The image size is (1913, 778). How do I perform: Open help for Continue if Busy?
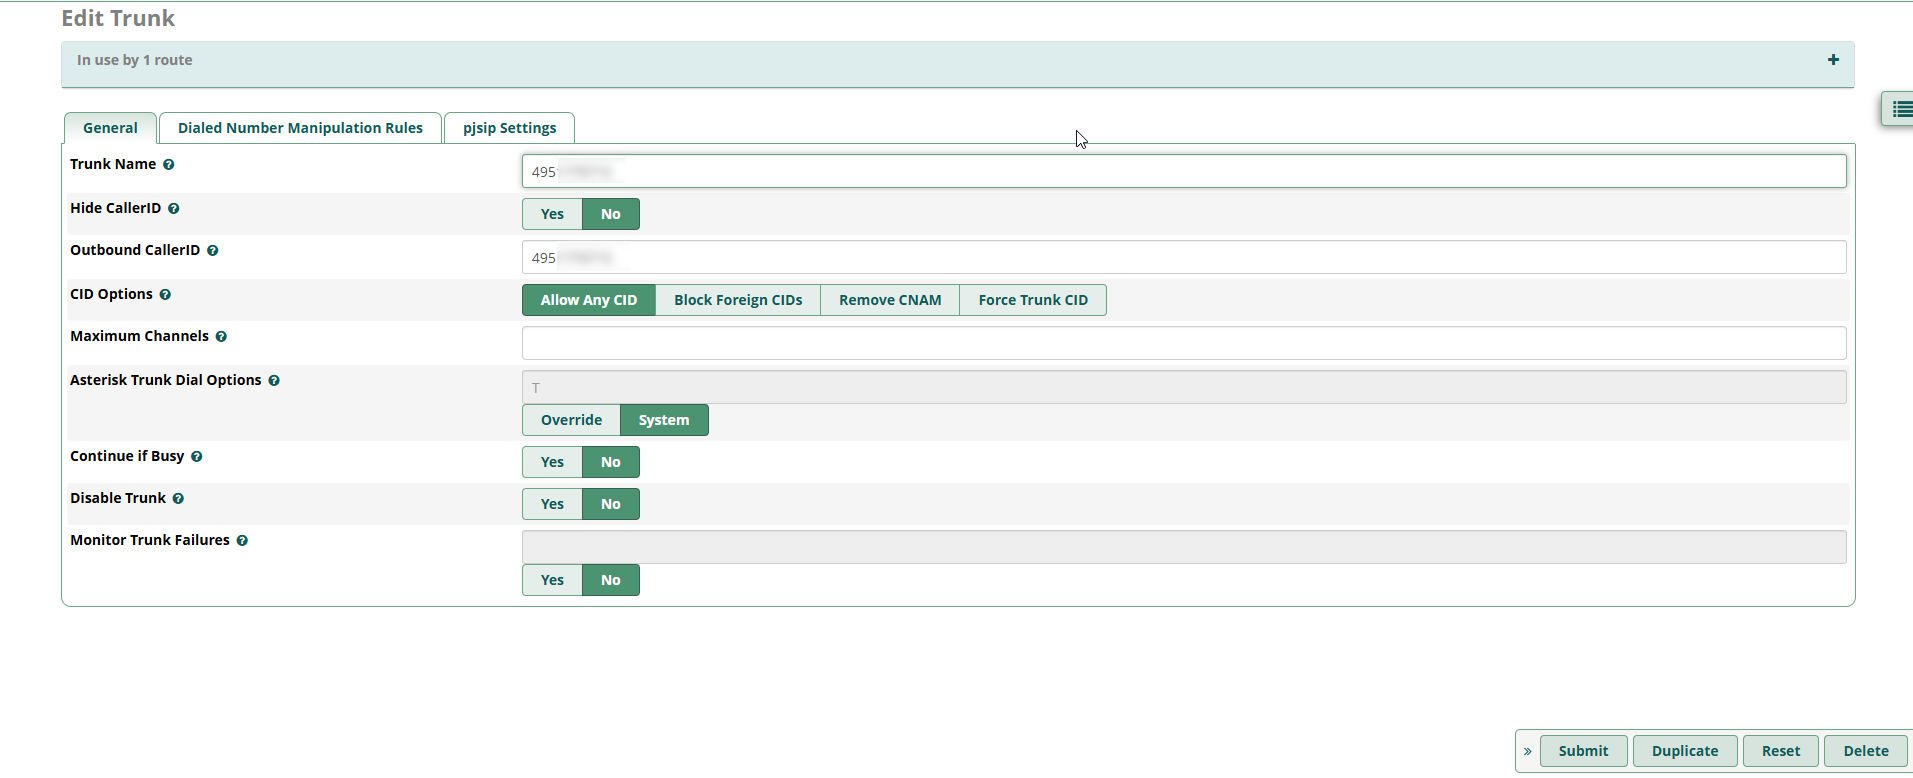tap(197, 457)
